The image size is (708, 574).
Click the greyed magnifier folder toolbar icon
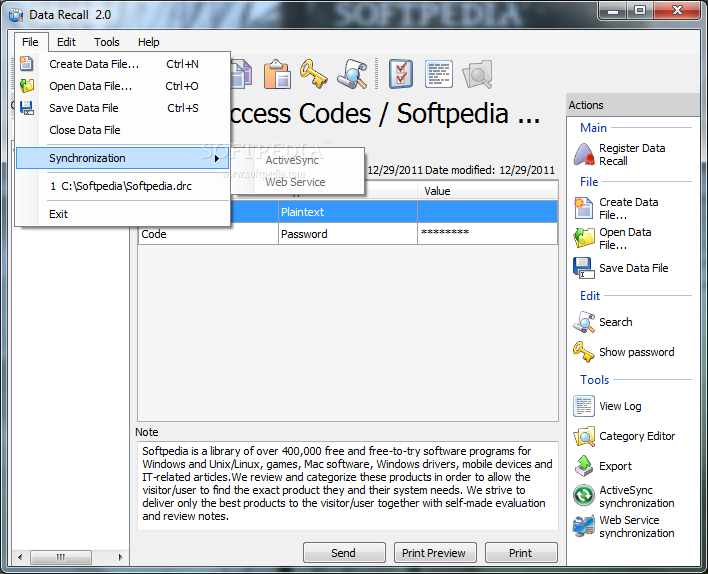(477, 74)
